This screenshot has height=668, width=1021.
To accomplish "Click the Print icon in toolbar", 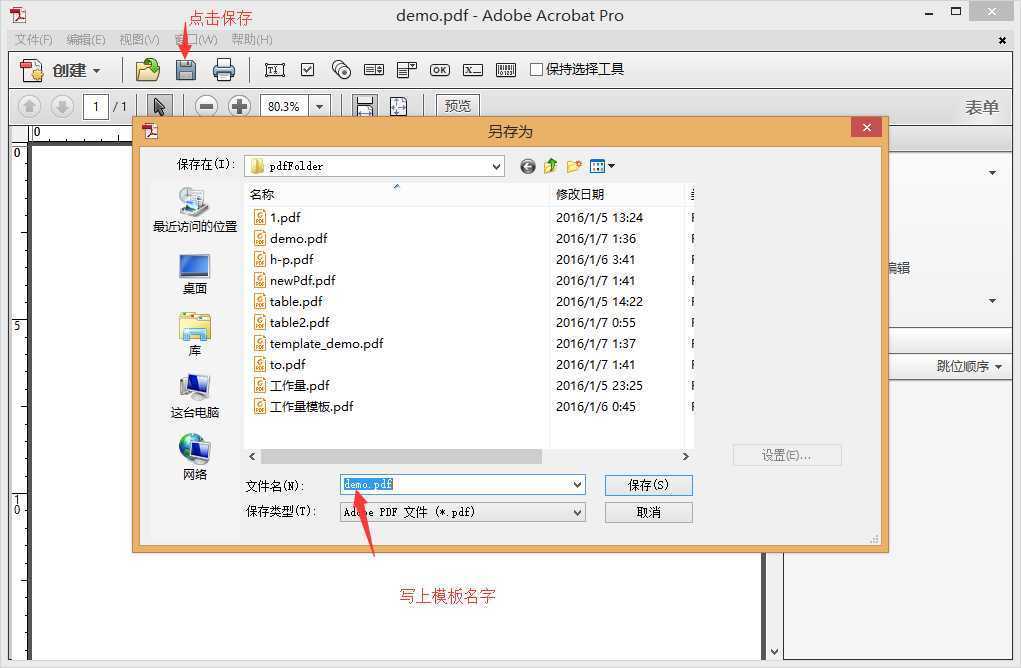I will (x=223, y=70).
